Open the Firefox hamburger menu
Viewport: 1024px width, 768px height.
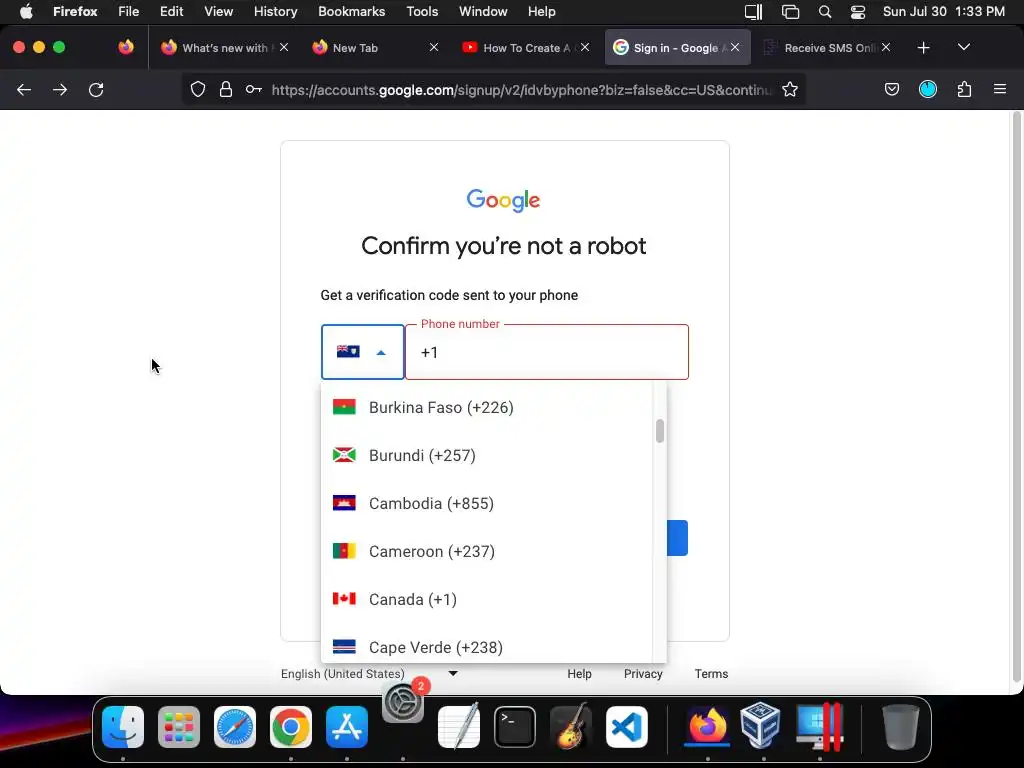pos(1000,89)
